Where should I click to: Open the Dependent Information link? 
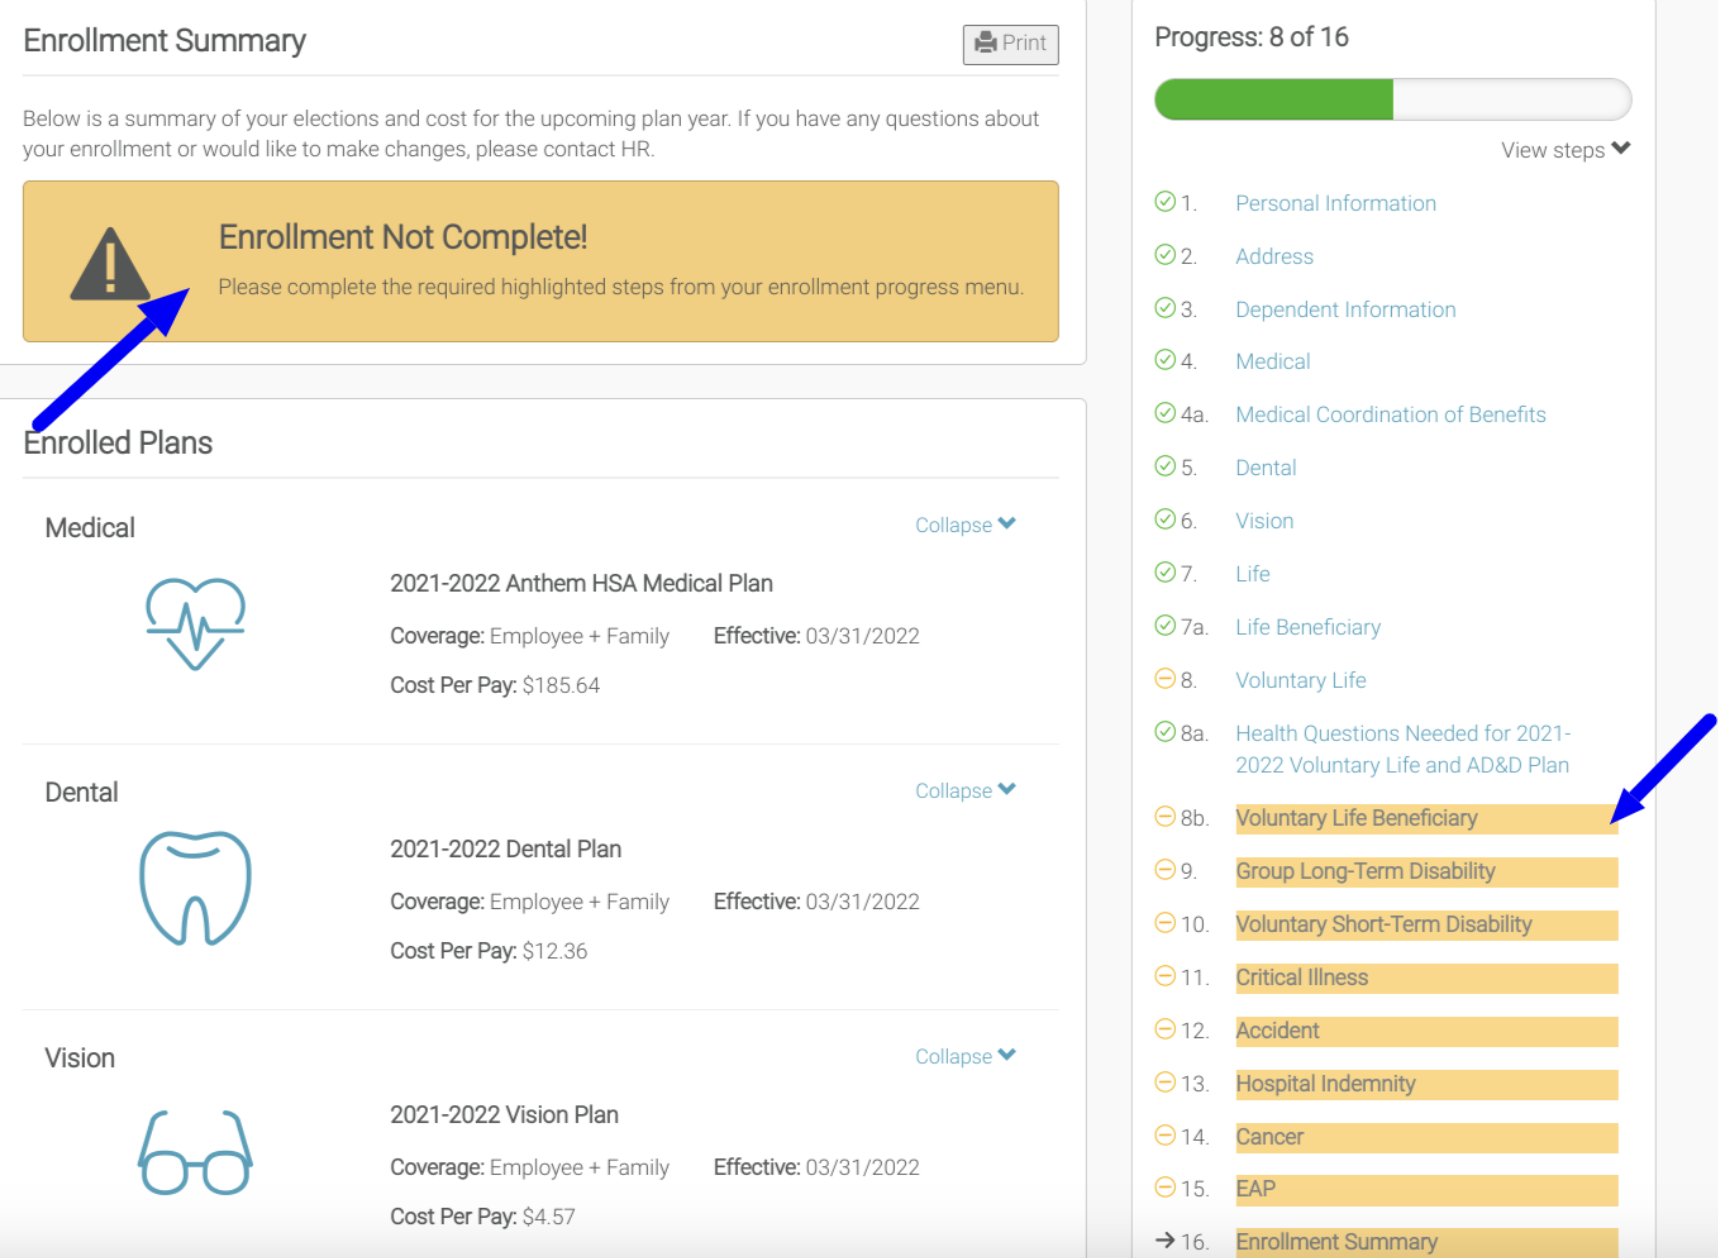coord(1345,310)
